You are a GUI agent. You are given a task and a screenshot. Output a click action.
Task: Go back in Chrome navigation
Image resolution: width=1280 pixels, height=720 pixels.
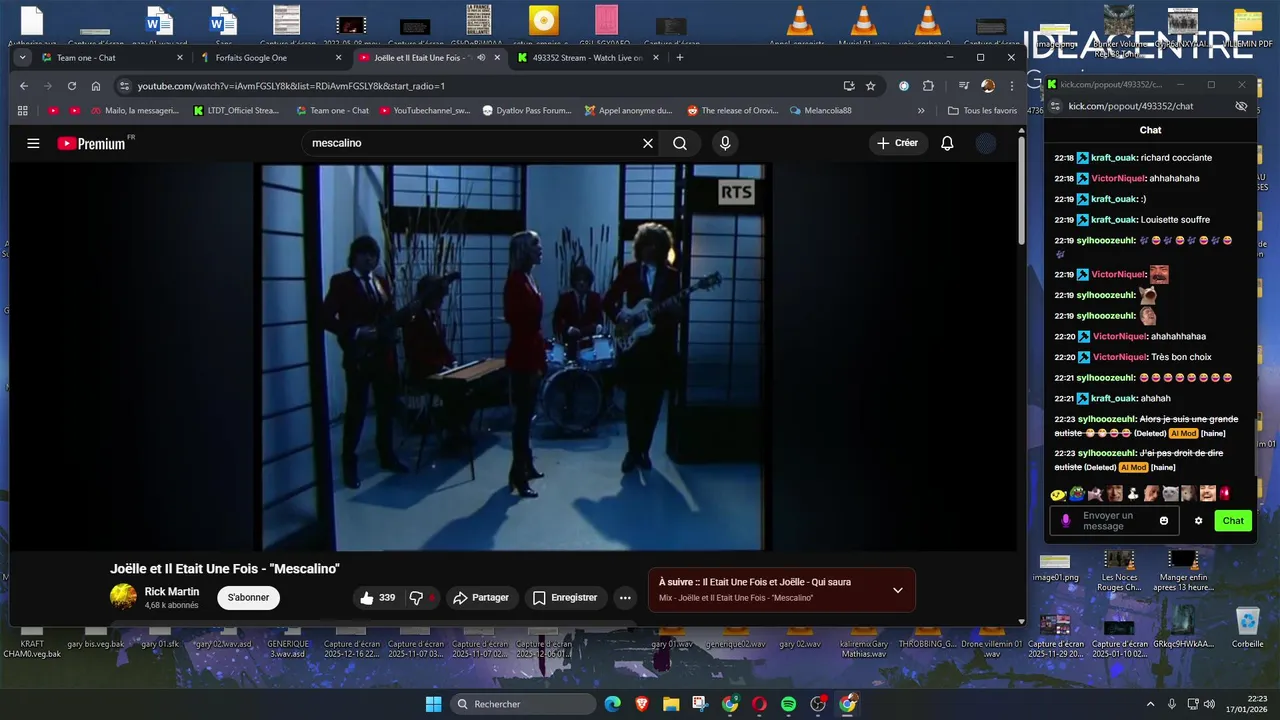(24, 86)
